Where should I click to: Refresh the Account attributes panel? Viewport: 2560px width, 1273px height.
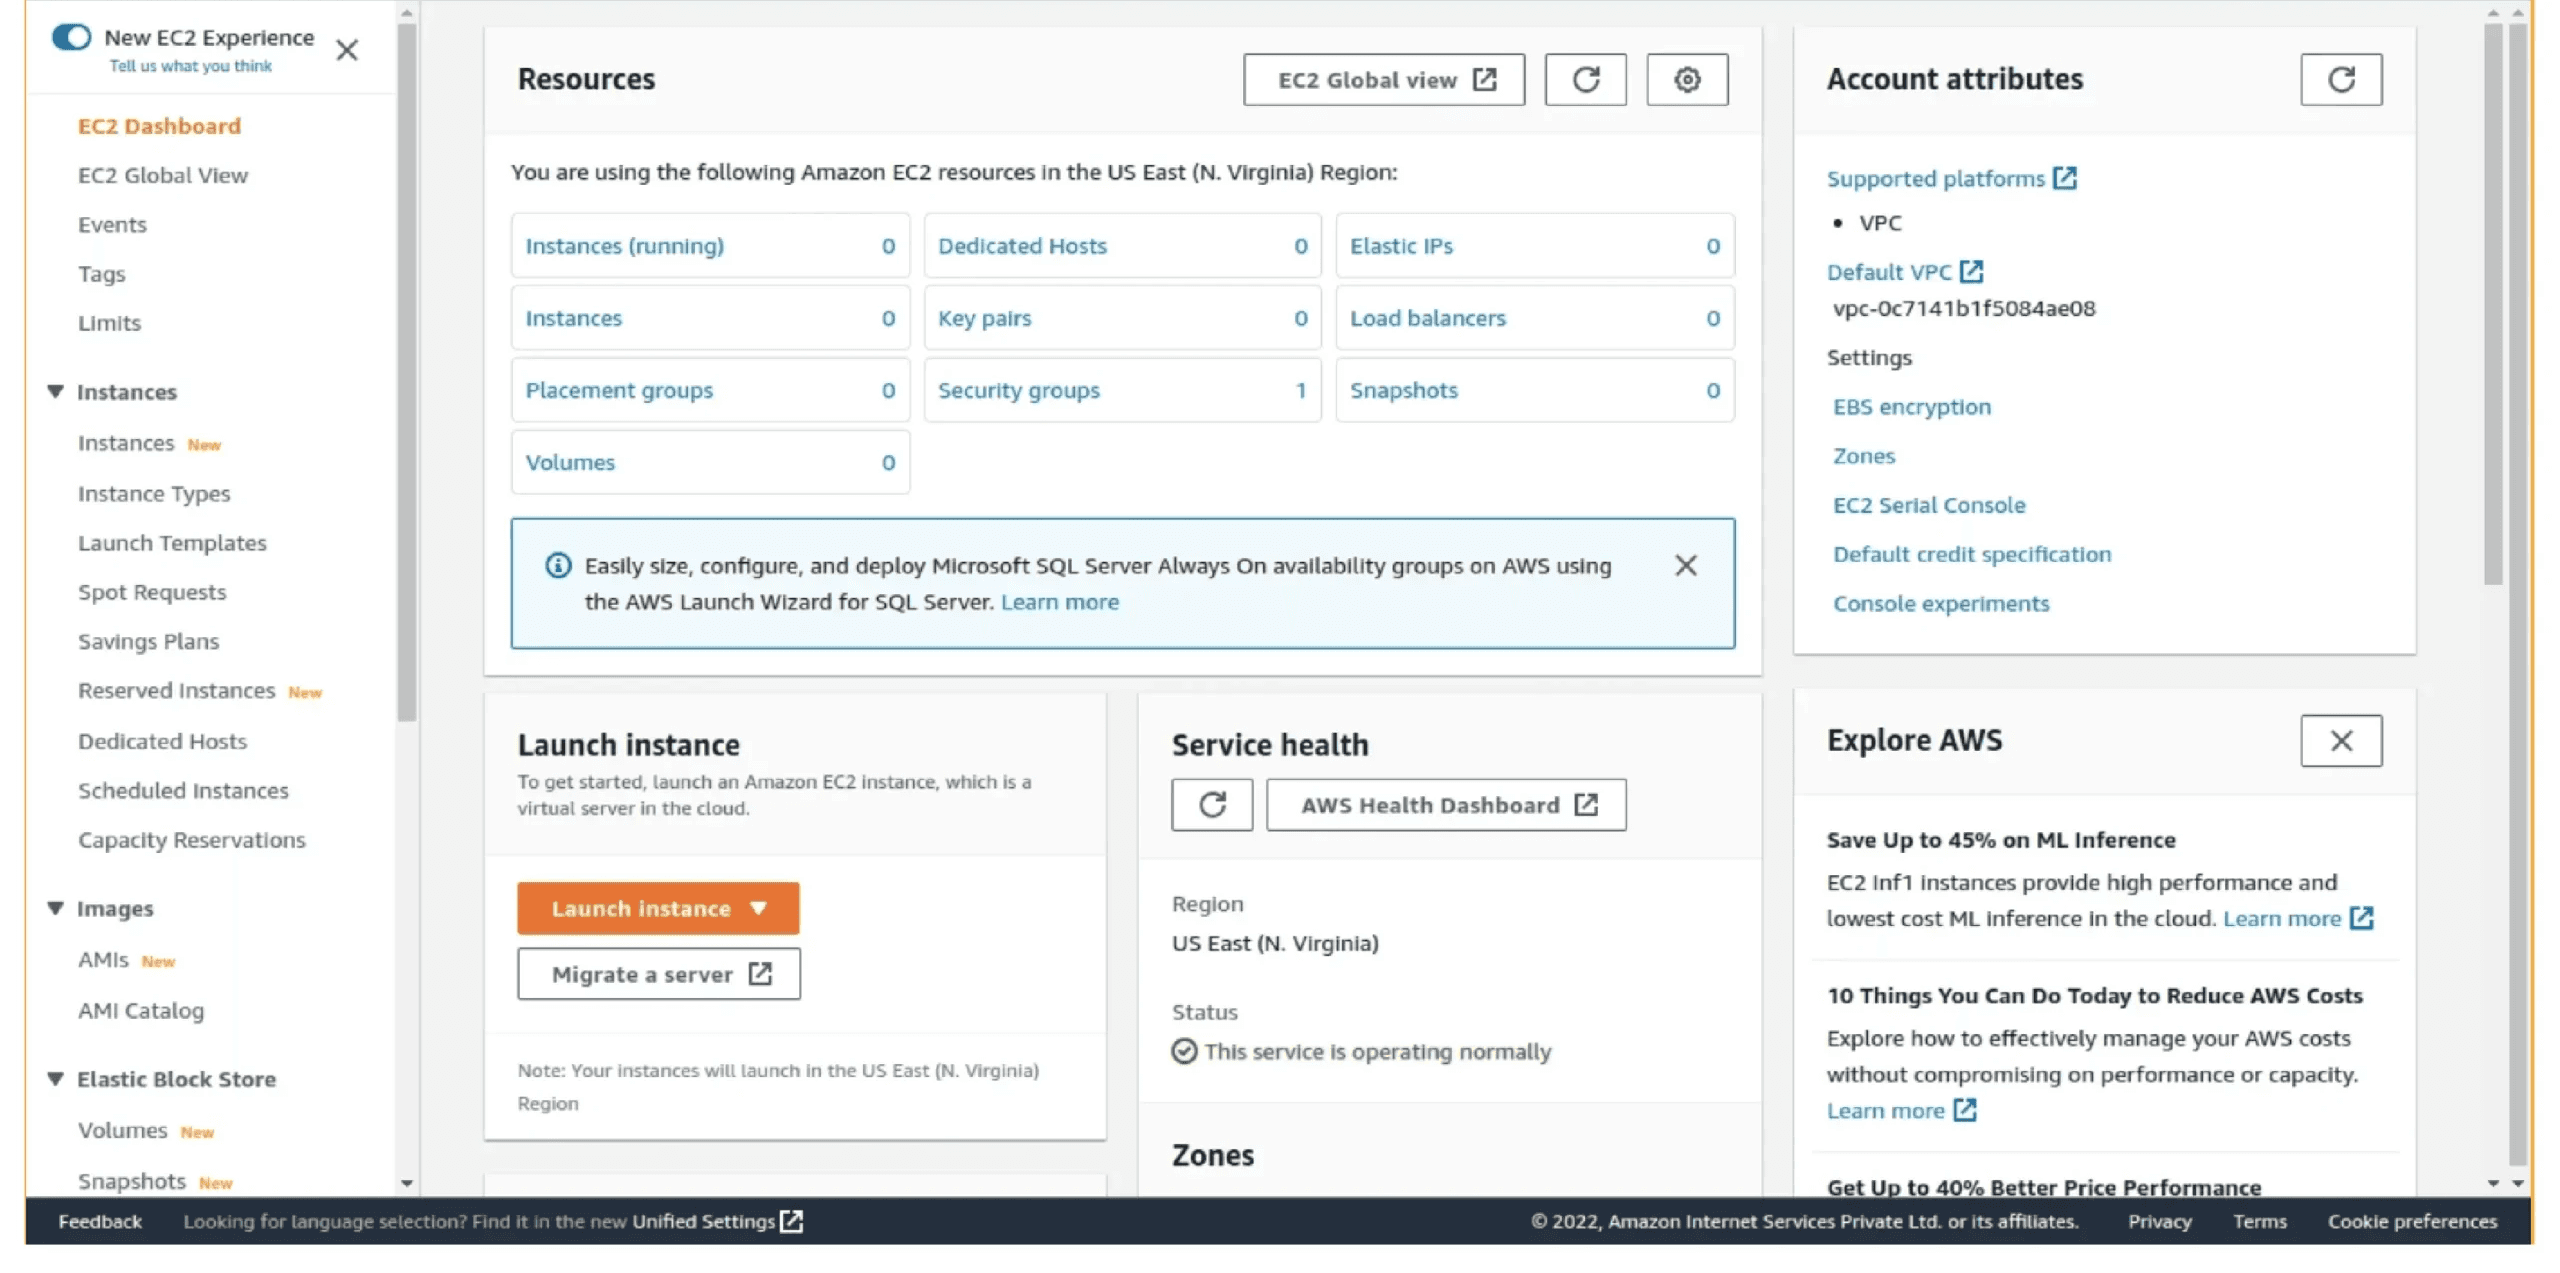(x=2340, y=80)
